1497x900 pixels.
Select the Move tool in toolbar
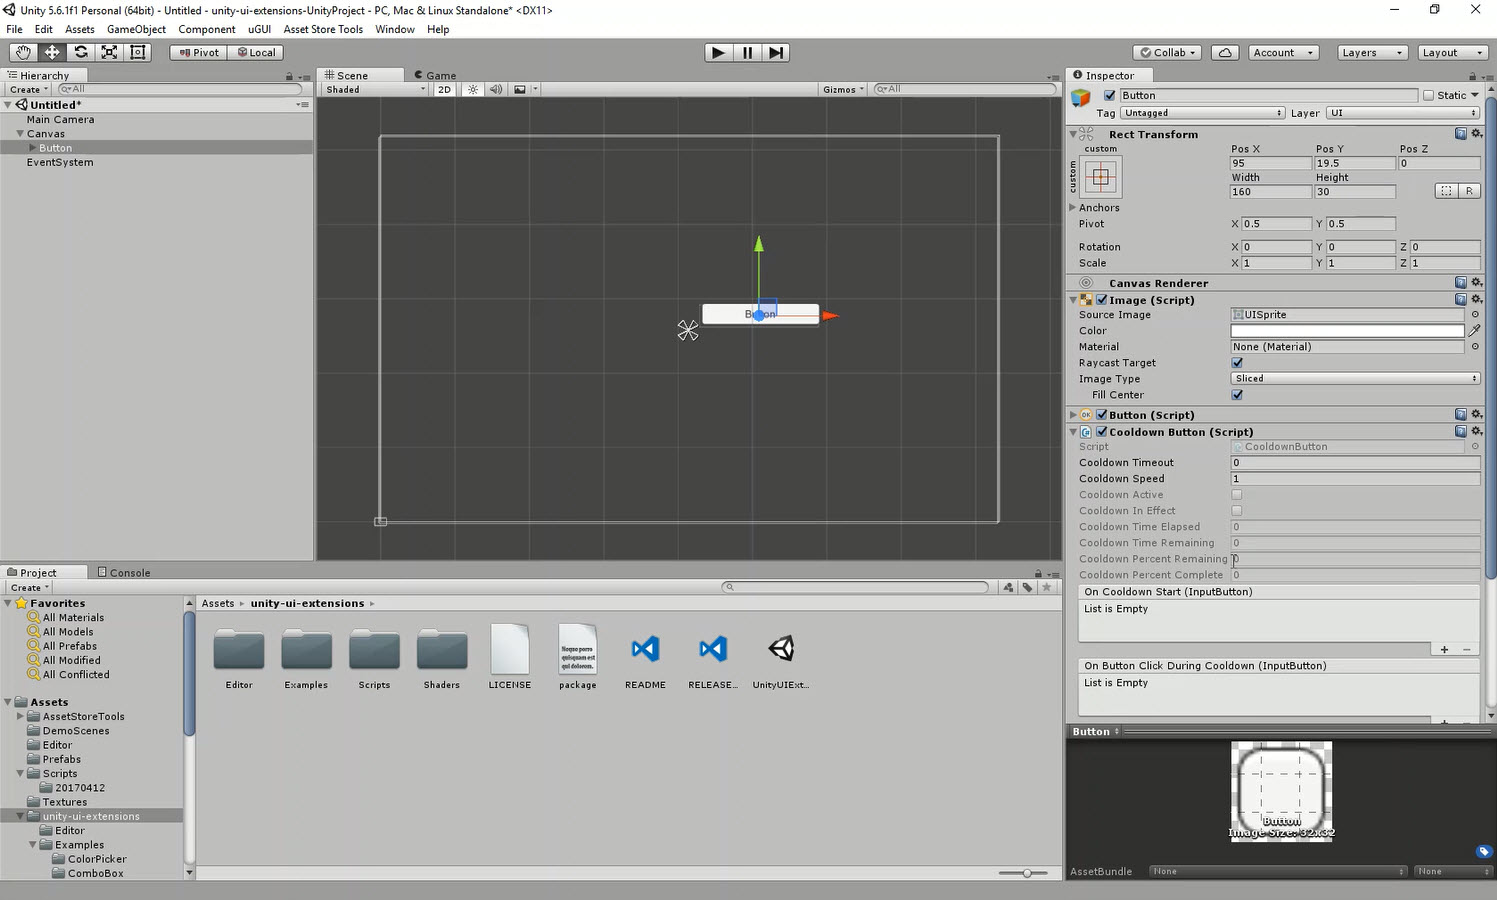click(52, 52)
